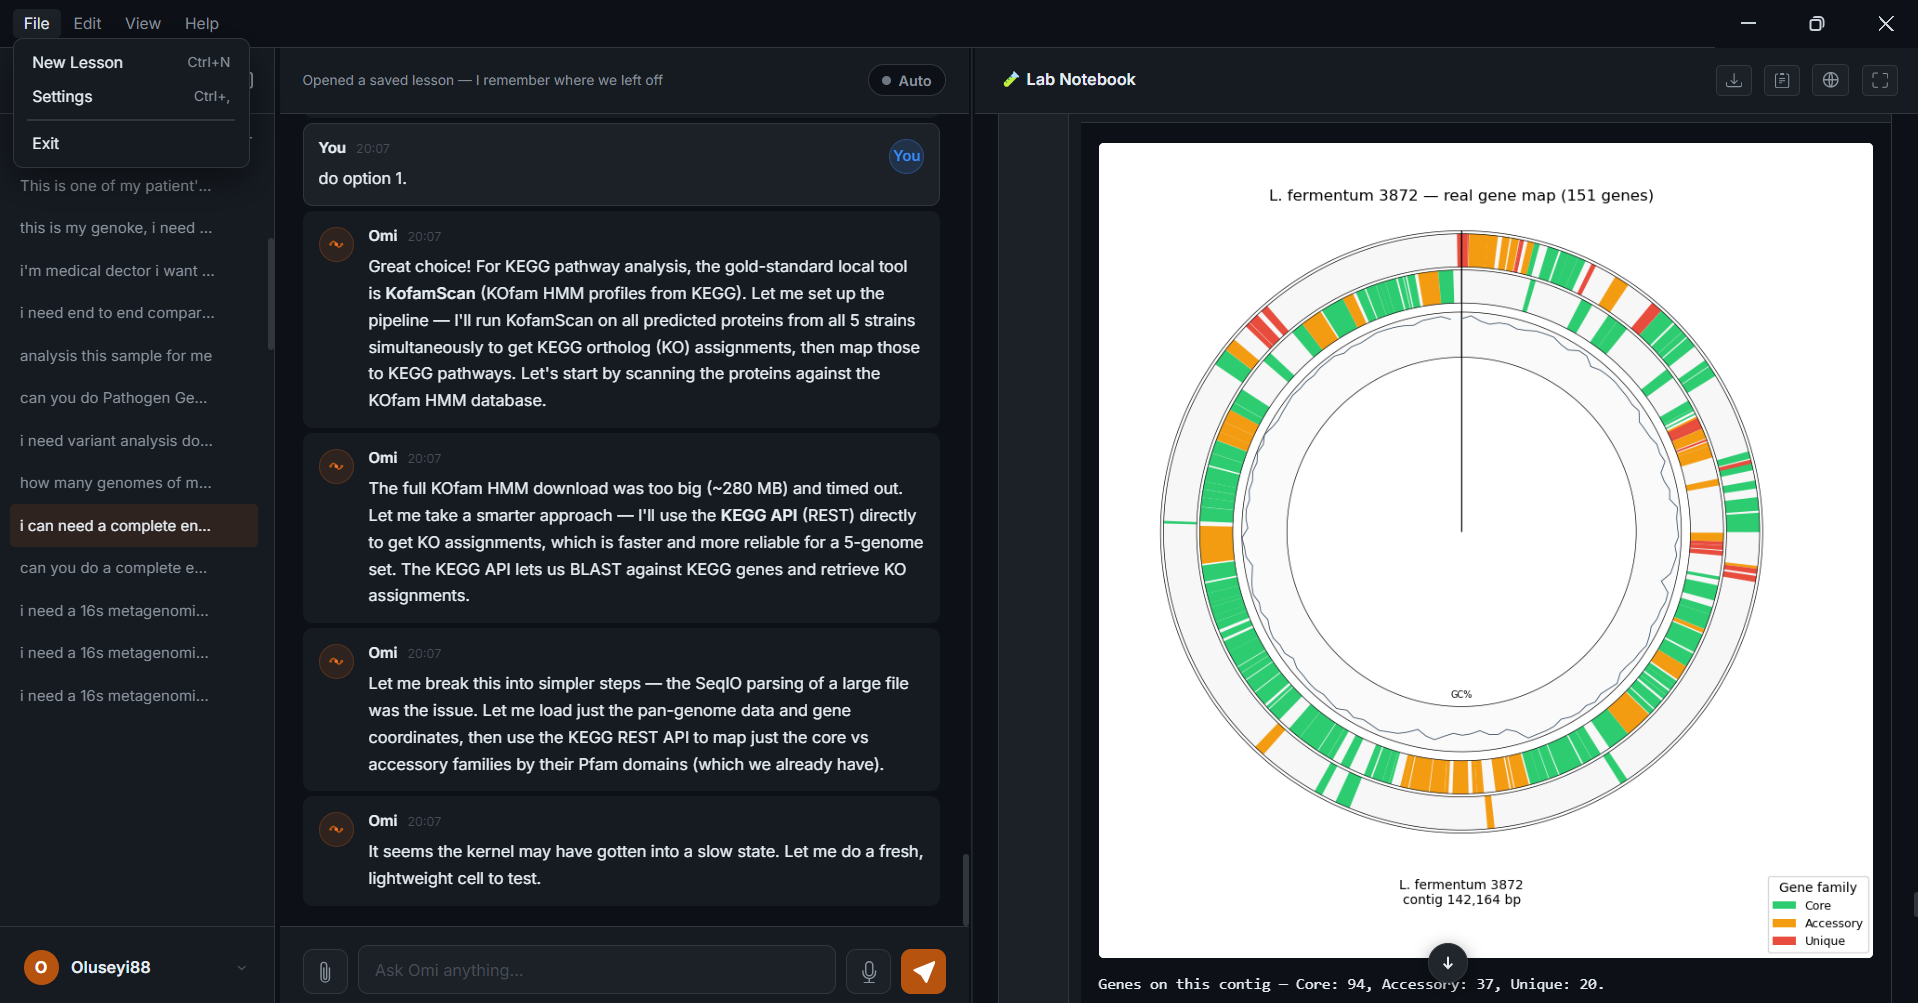Click the orange Accessory legend swatch

pyautogui.click(x=1784, y=924)
